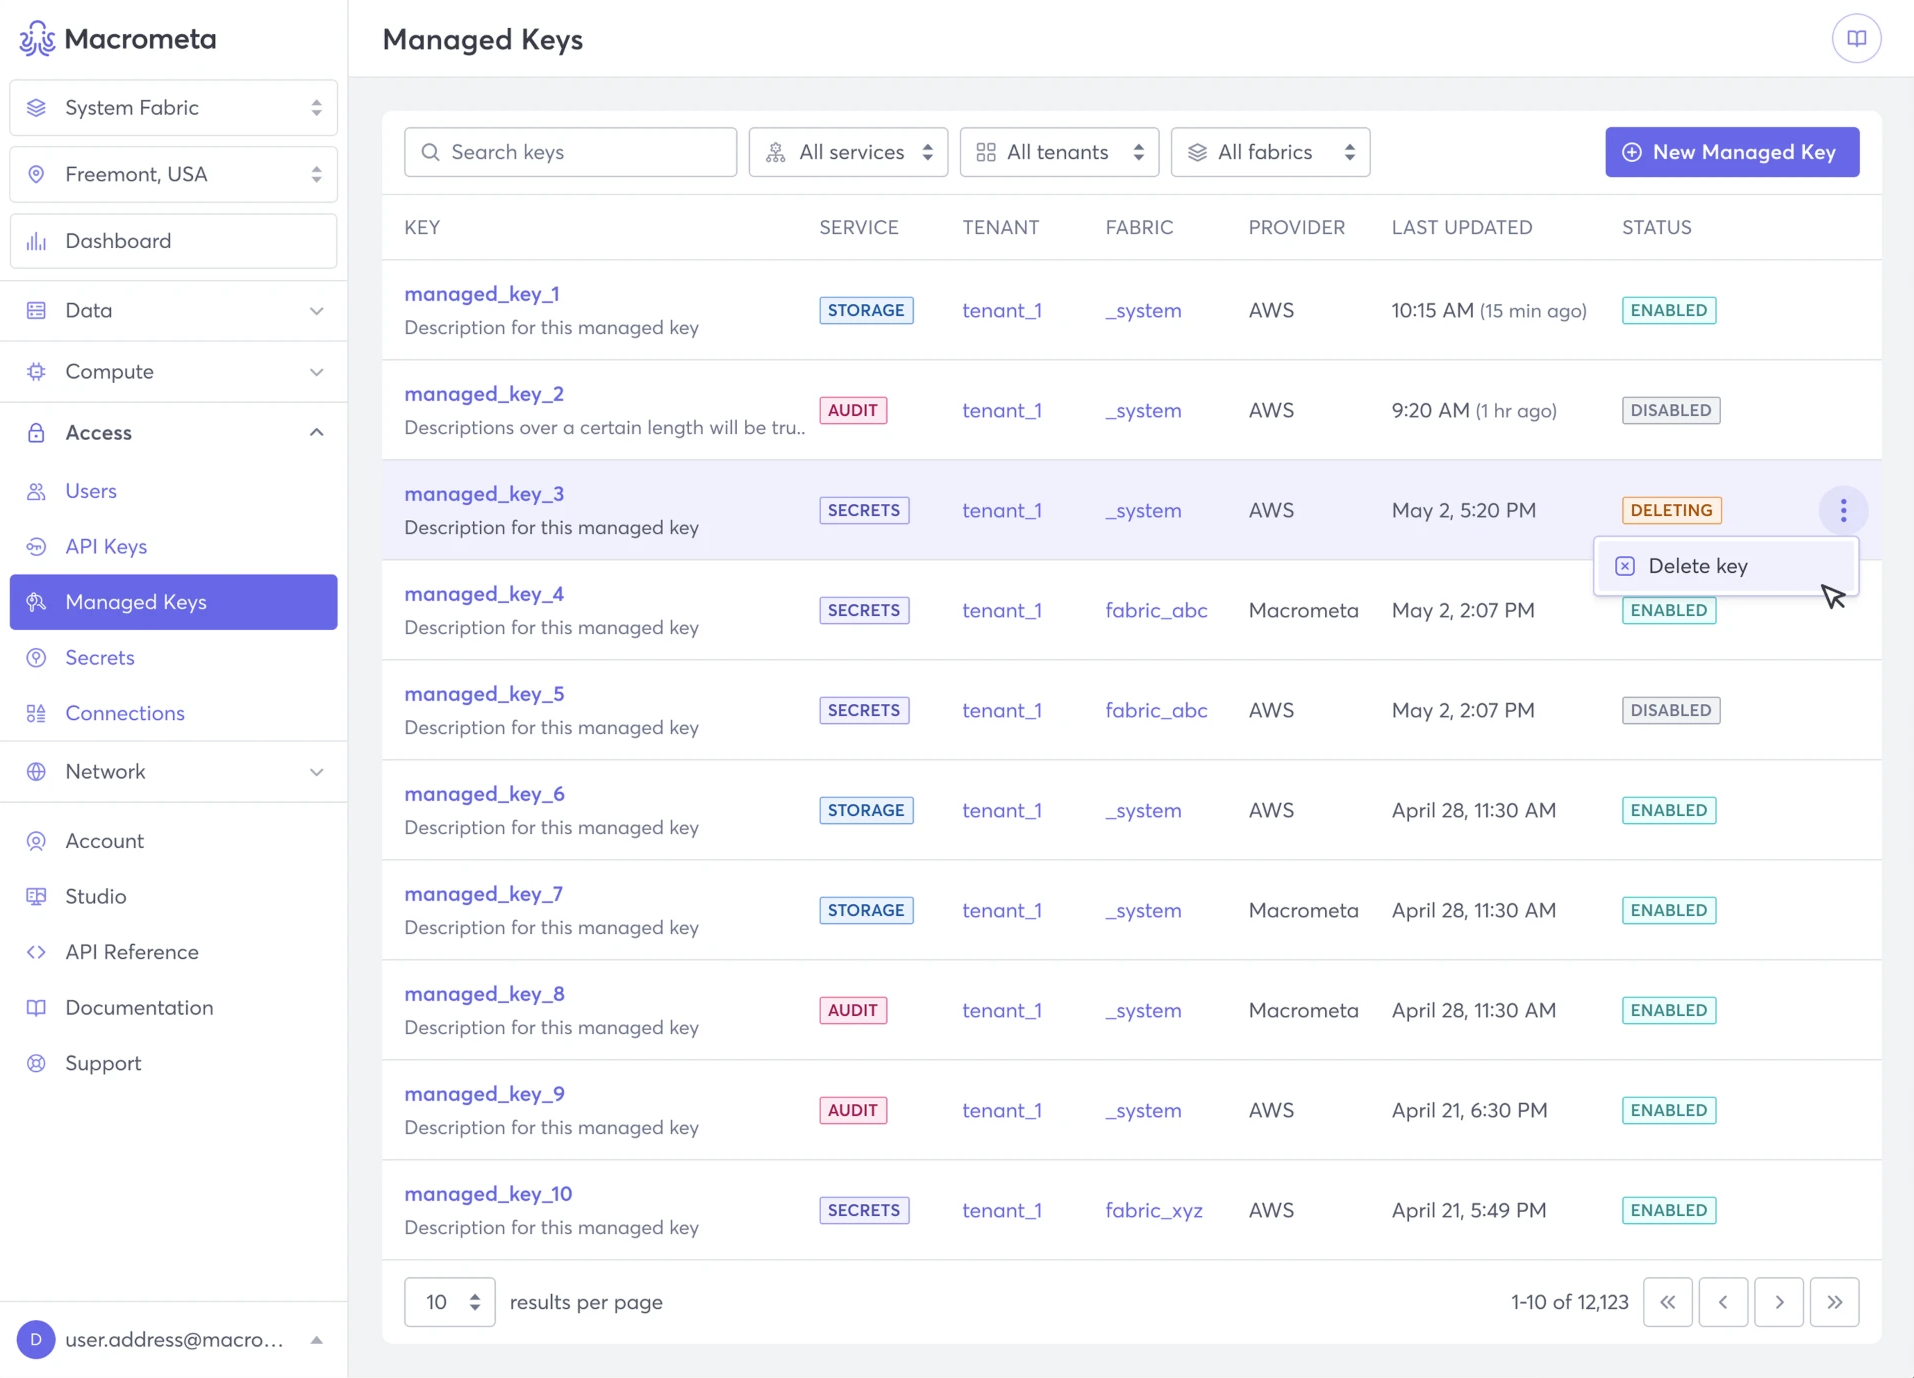
Task: Open the All fabrics filter dropdown
Action: [1270, 152]
